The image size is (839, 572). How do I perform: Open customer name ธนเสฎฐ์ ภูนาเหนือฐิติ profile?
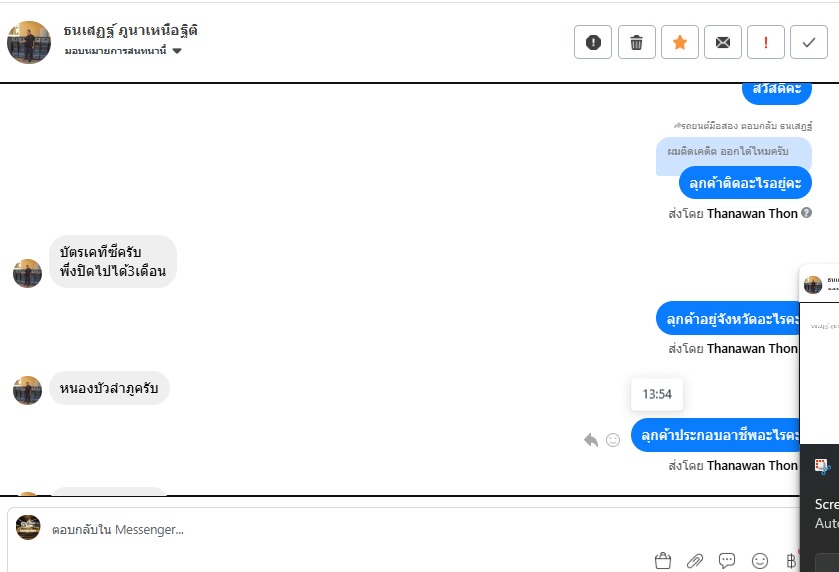pos(131,30)
